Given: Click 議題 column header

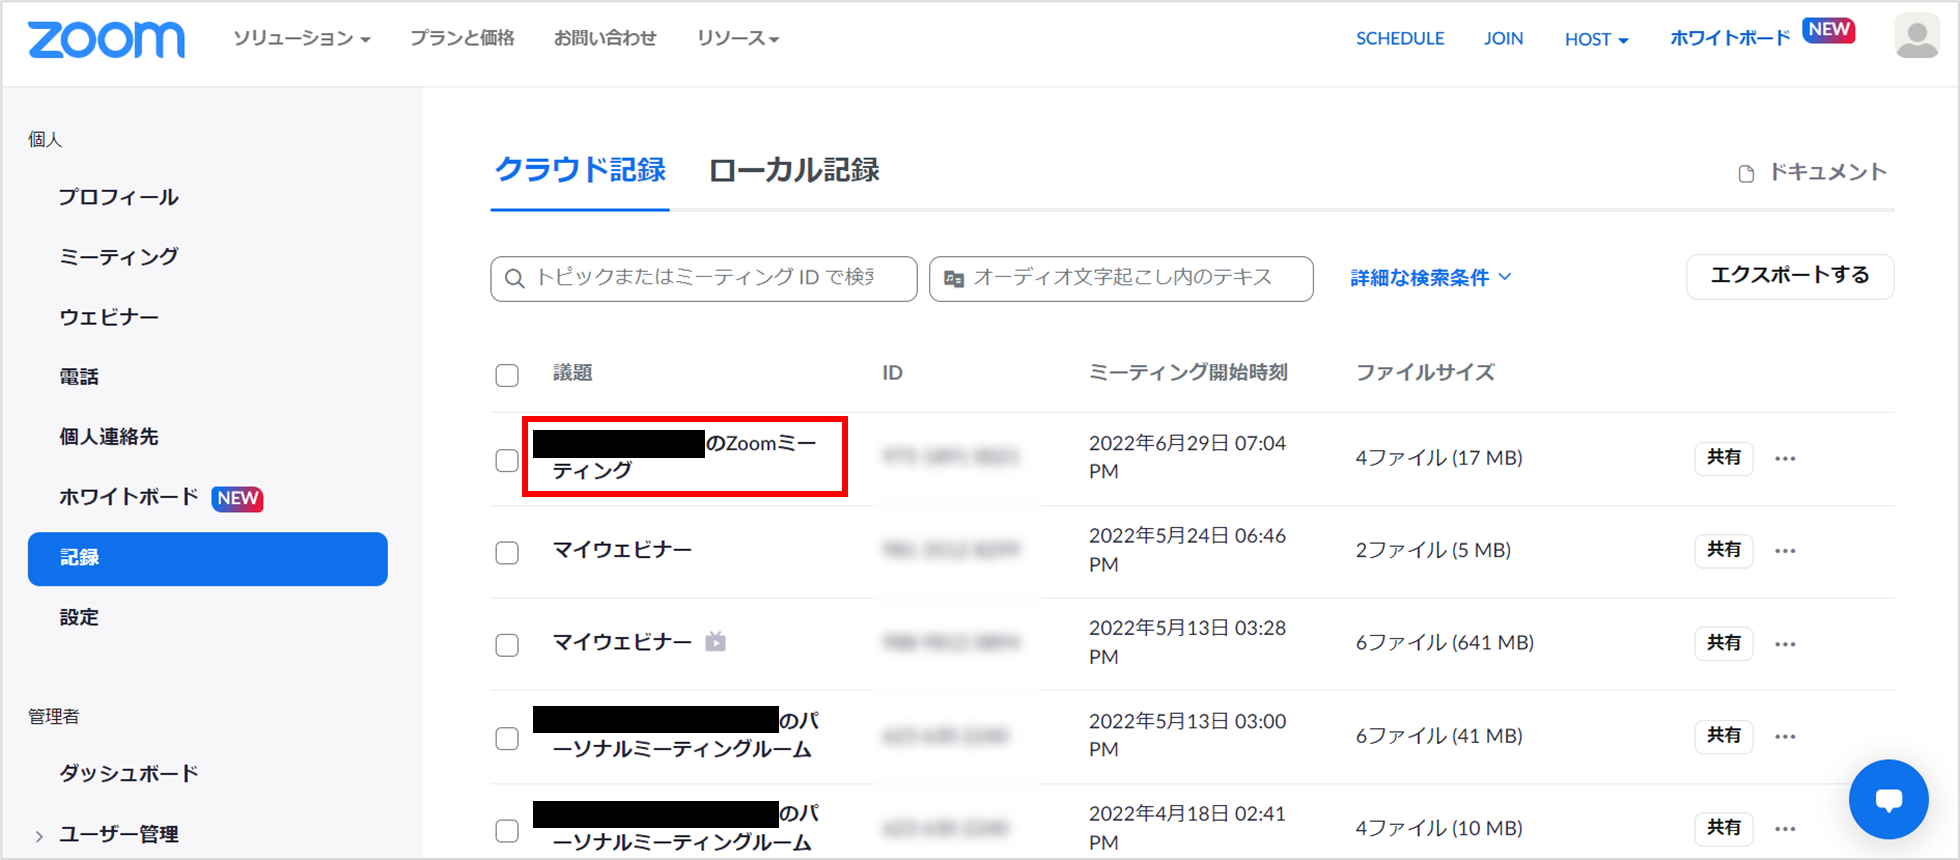Looking at the screenshot, I should click(573, 373).
